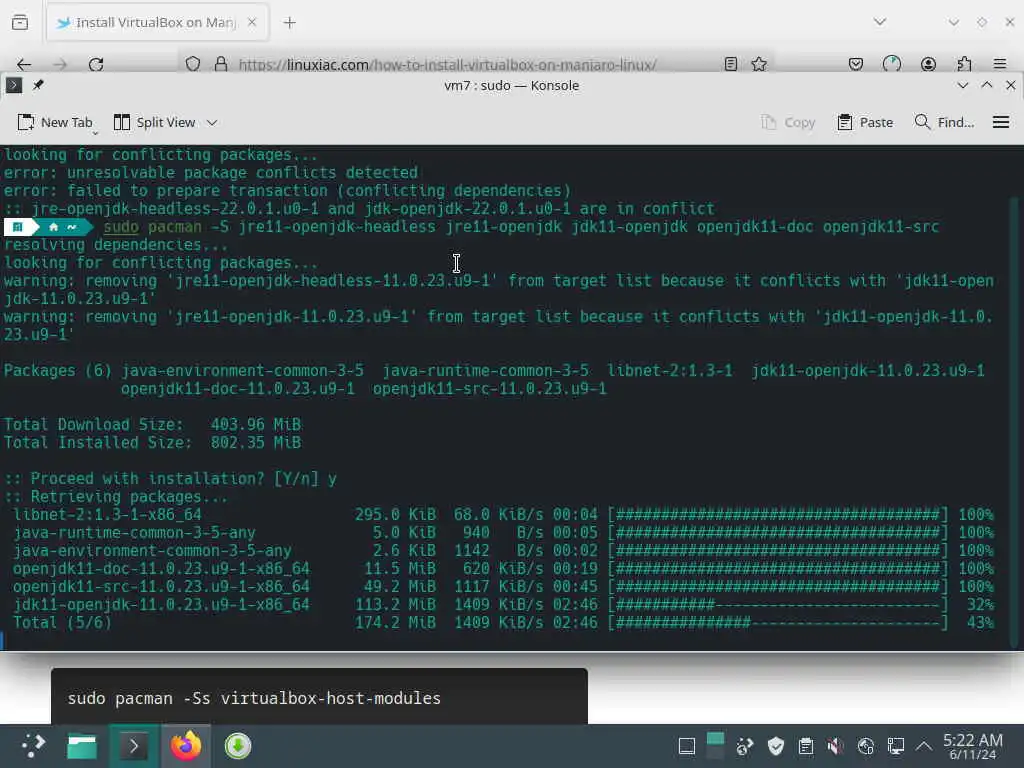Click the show desktop tray icon

pos(686,746)
